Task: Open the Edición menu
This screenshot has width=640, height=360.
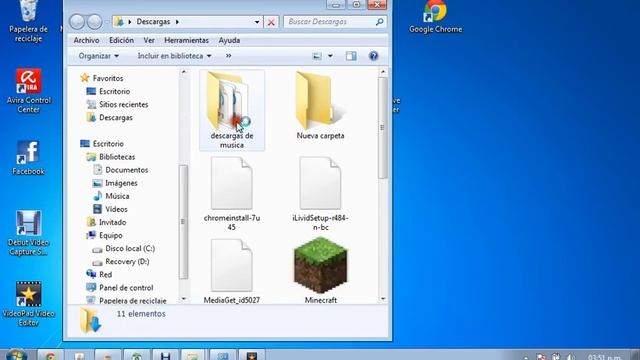Action: pyautogui.click(x=121, y=40)
